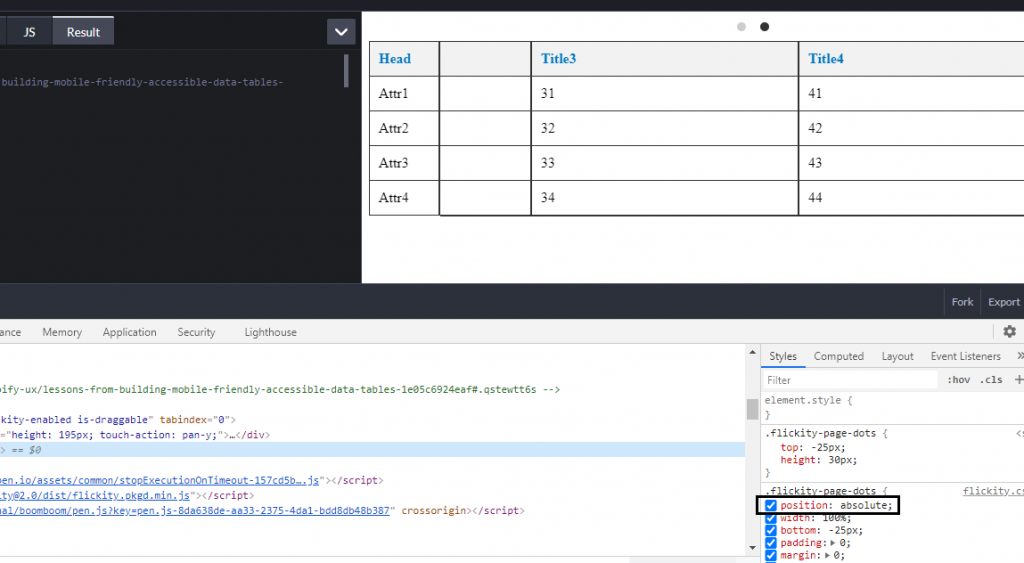Click the Title3 column header

pyautogui.click(x=665, y=59)
